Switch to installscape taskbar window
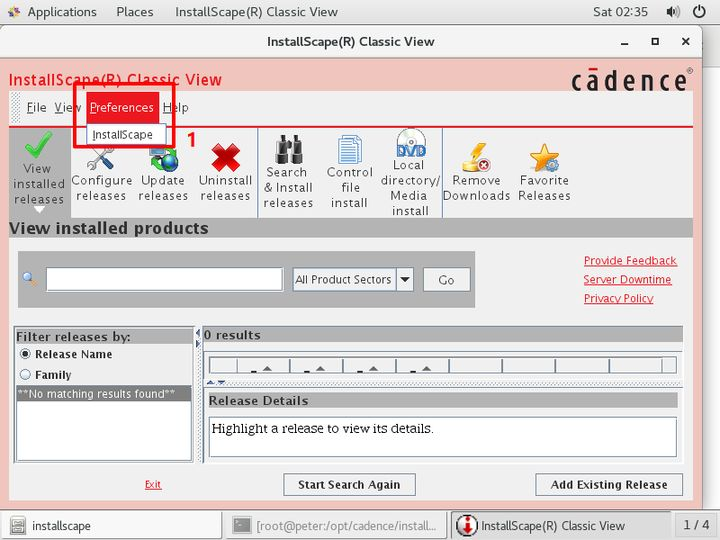 pos(110,525)
